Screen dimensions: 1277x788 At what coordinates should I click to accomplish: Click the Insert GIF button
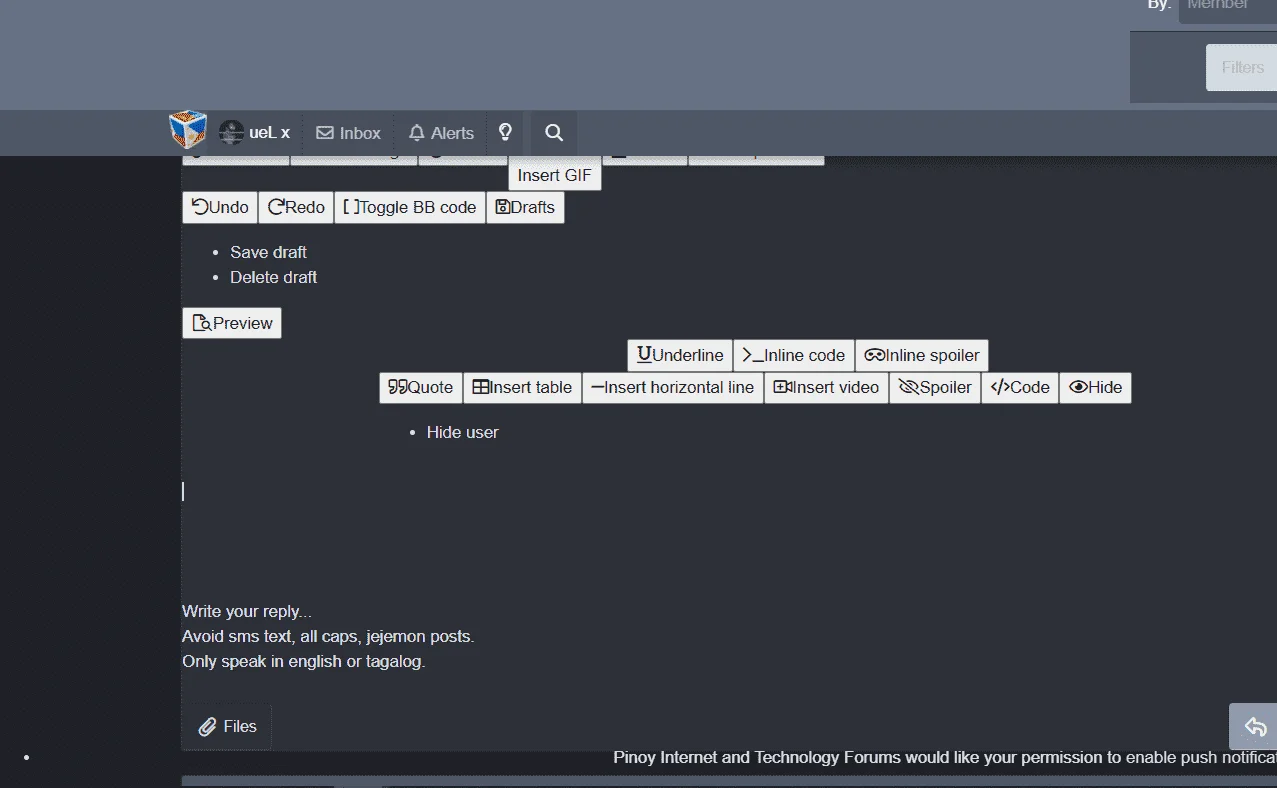(x=555, y=175)
